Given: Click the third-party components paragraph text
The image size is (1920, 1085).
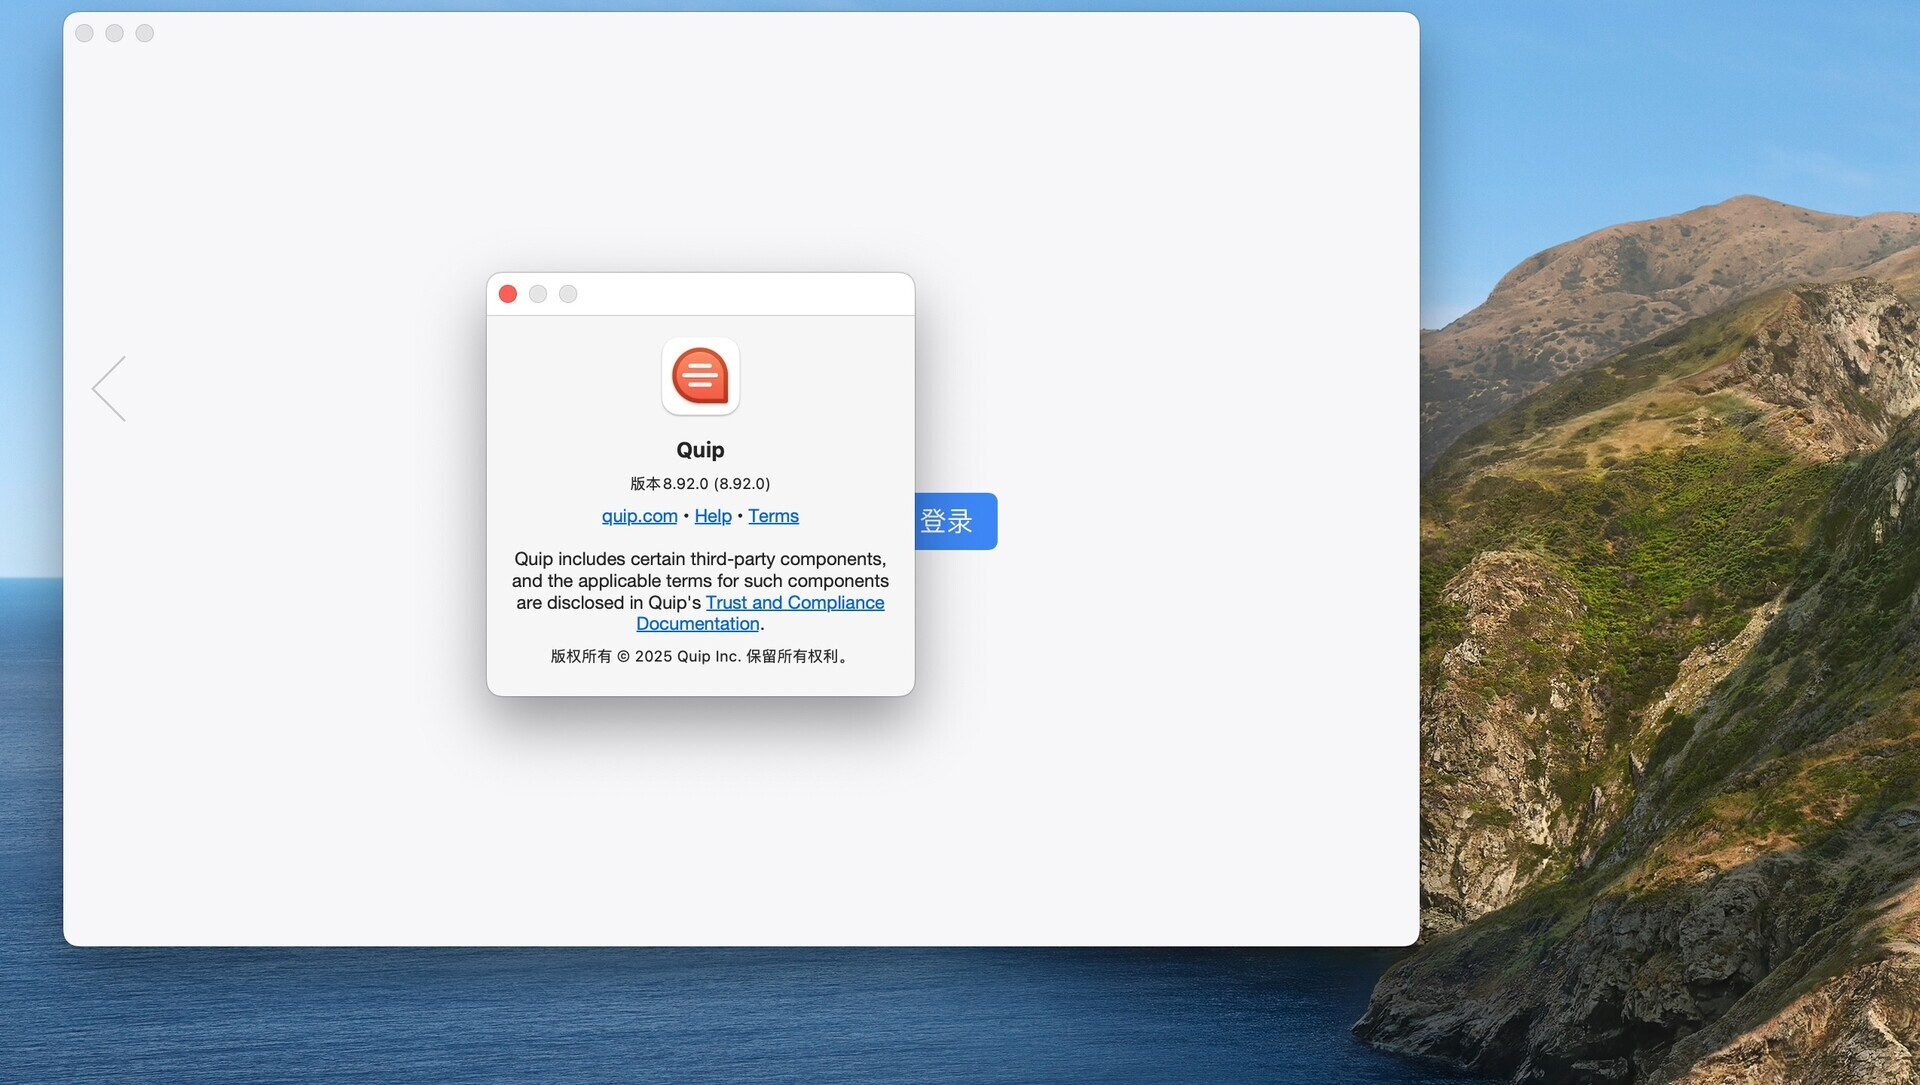Looking at the screenshot, I should 700,591.
